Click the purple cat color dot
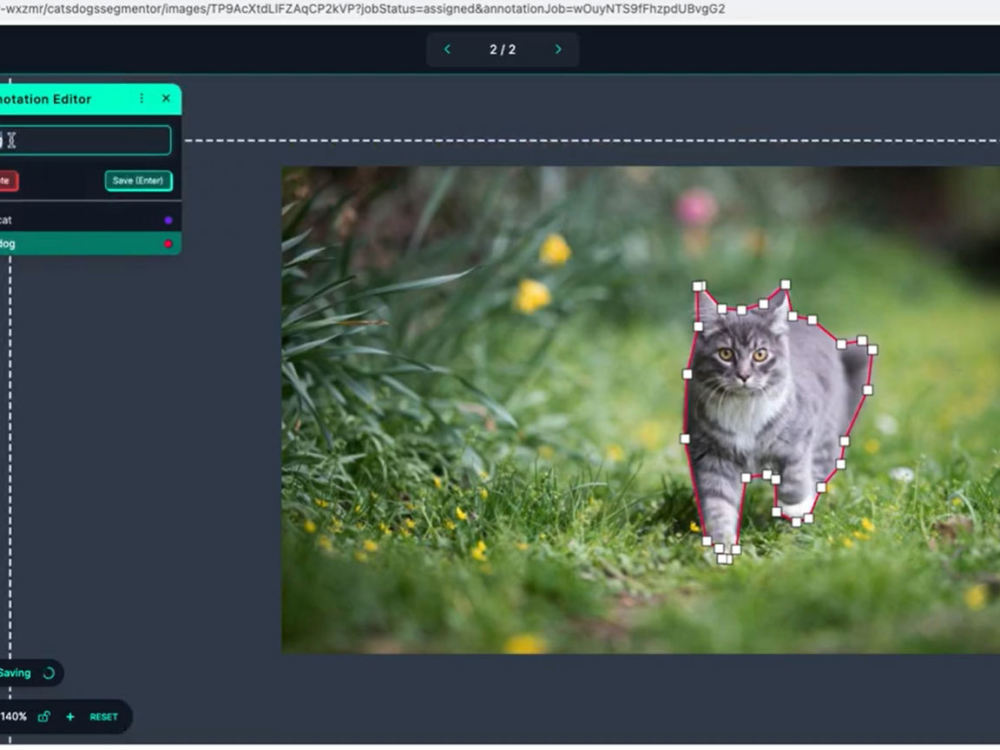 pyautogui.click(x=168, y=220)
